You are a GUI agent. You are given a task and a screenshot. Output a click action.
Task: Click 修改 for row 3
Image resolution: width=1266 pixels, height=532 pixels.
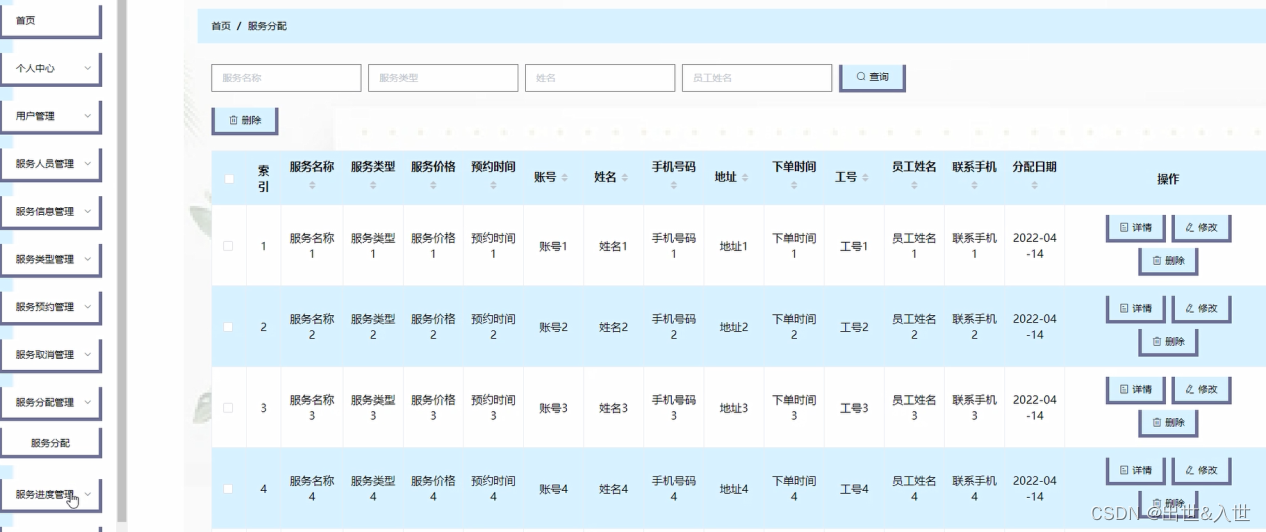pyautogui.click(x=1201, y=389)
